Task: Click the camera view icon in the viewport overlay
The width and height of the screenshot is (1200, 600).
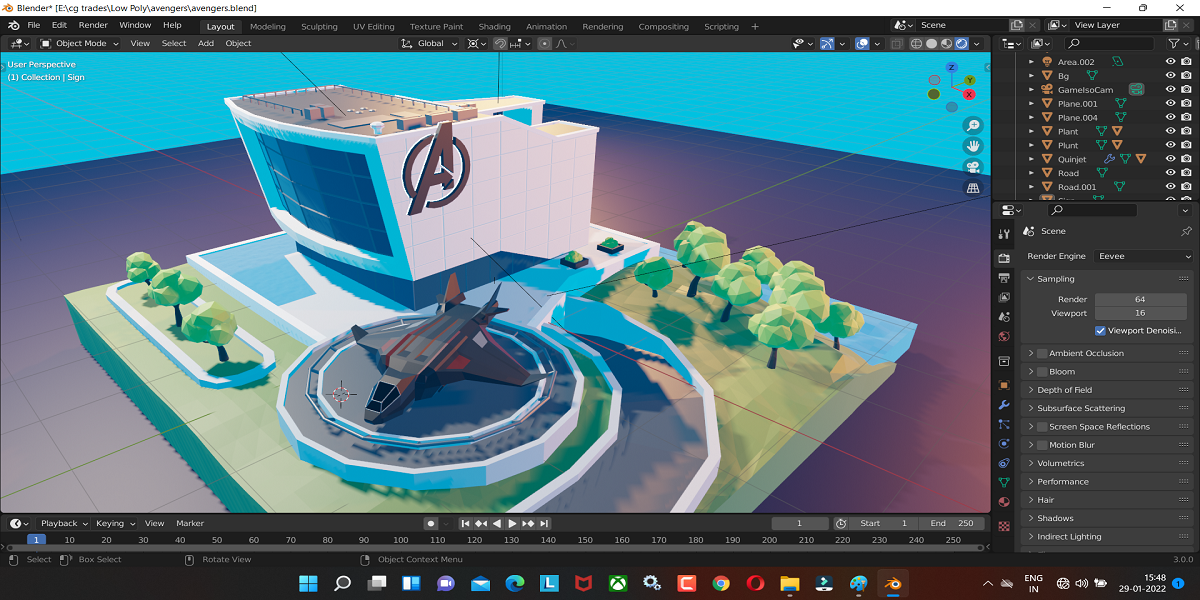Action: pos(973,166)
